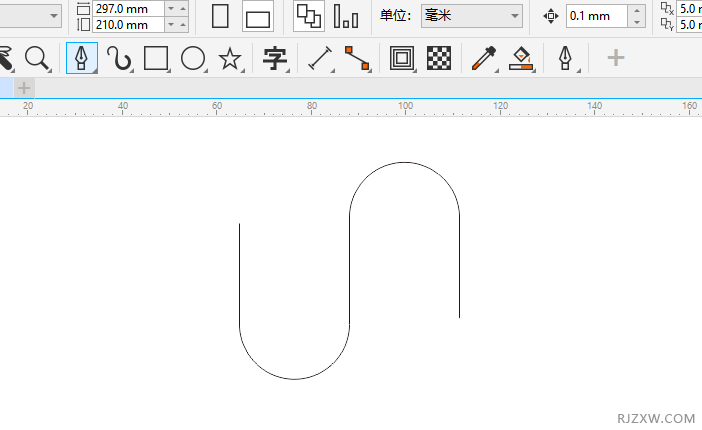Screen dimensions: 702x430
Task: Select the Pen tool in the toolbox
Action: 82,59
